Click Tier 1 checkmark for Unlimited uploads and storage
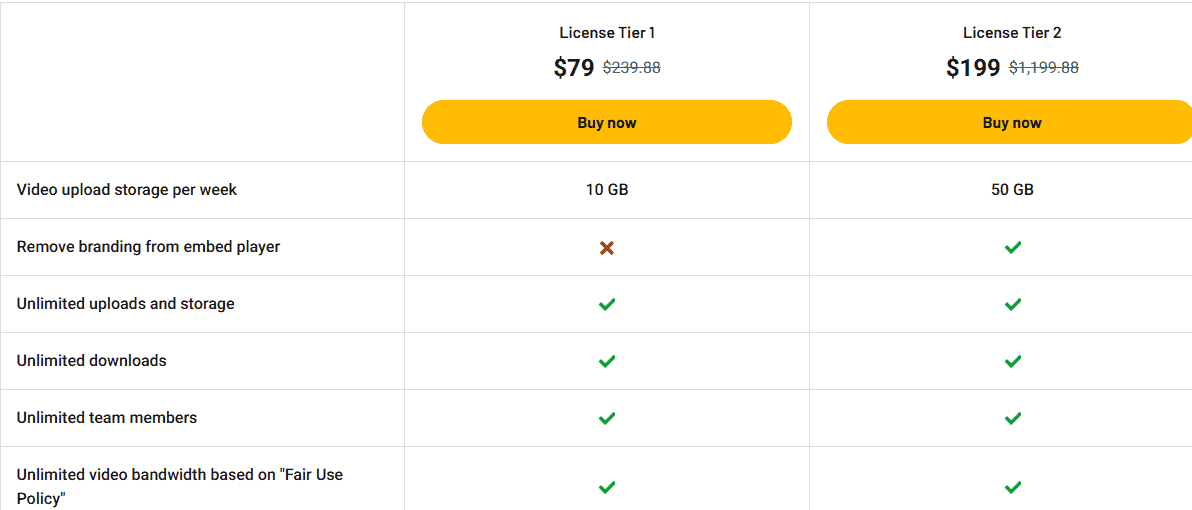Viewport: 1192px width, 510px height. (607, 304)
